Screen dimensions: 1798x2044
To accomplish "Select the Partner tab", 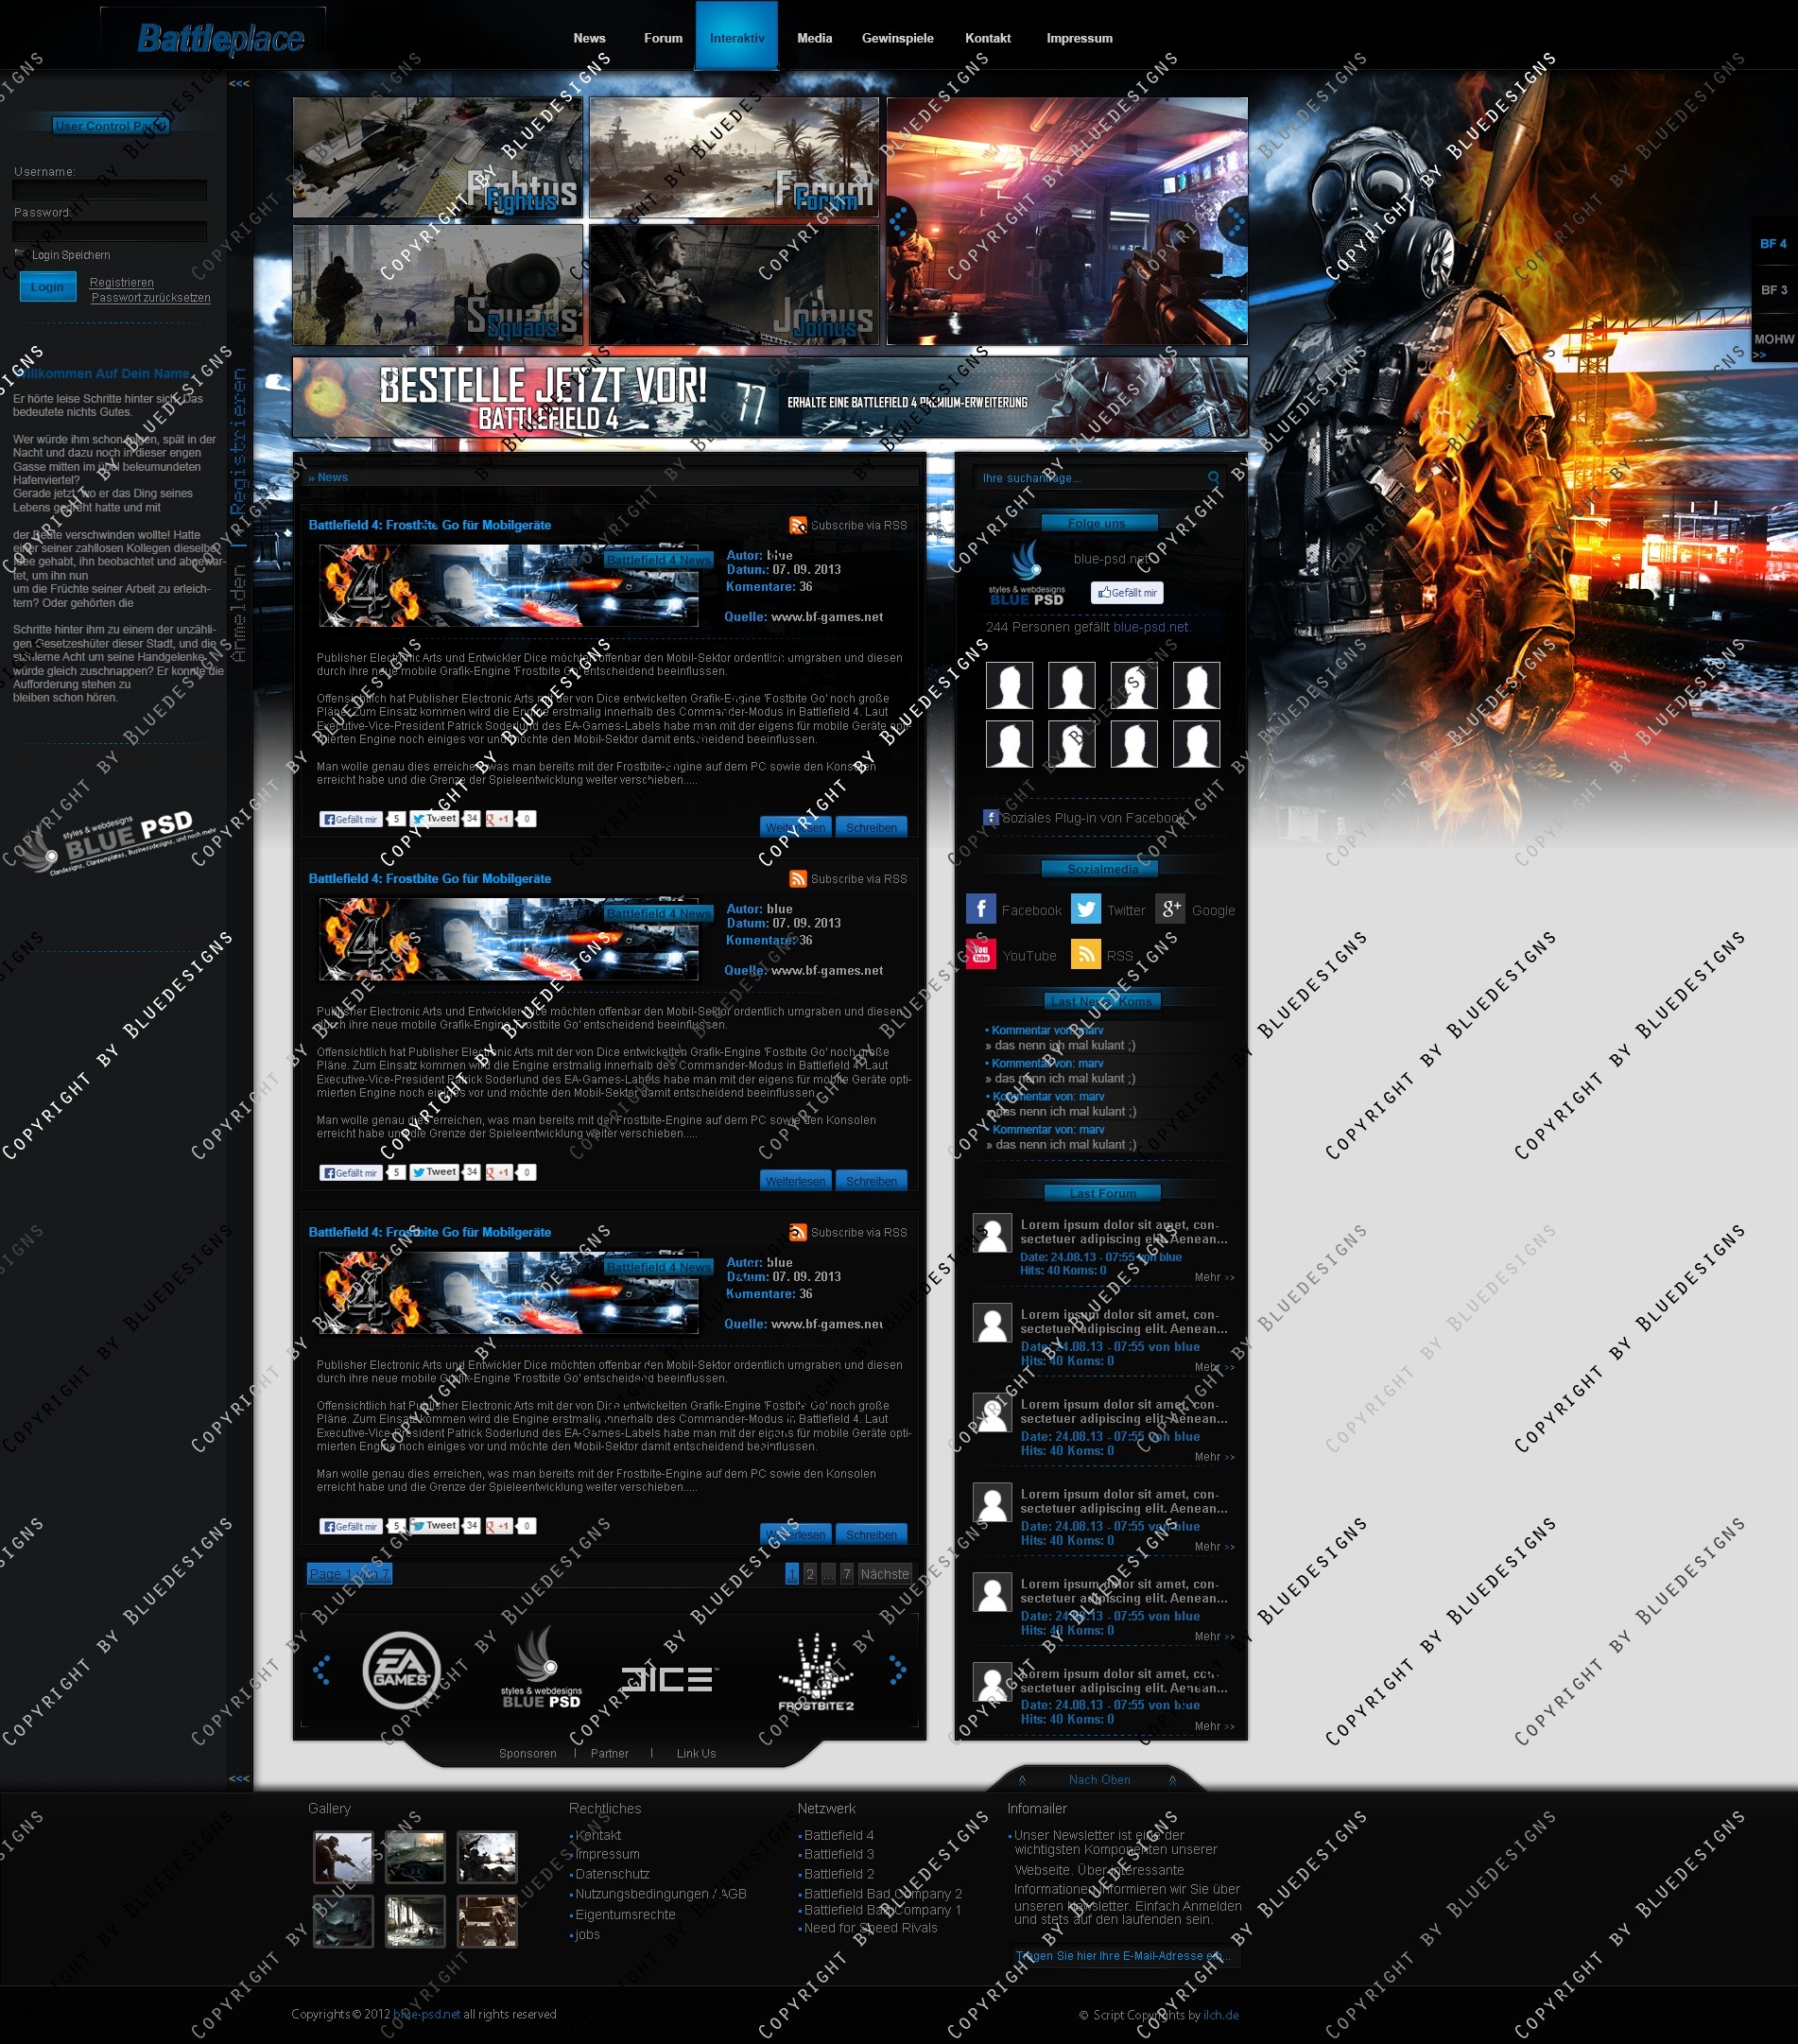I will (609, 1753).
